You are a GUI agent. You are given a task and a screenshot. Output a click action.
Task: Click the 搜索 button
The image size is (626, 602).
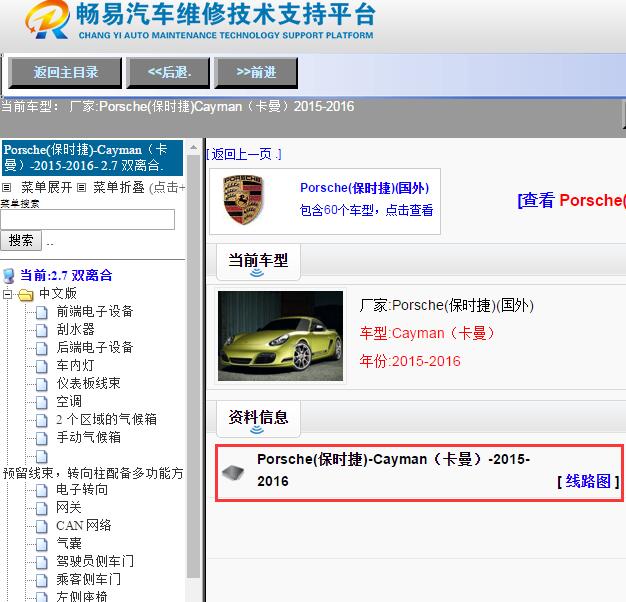pos(21,240)
